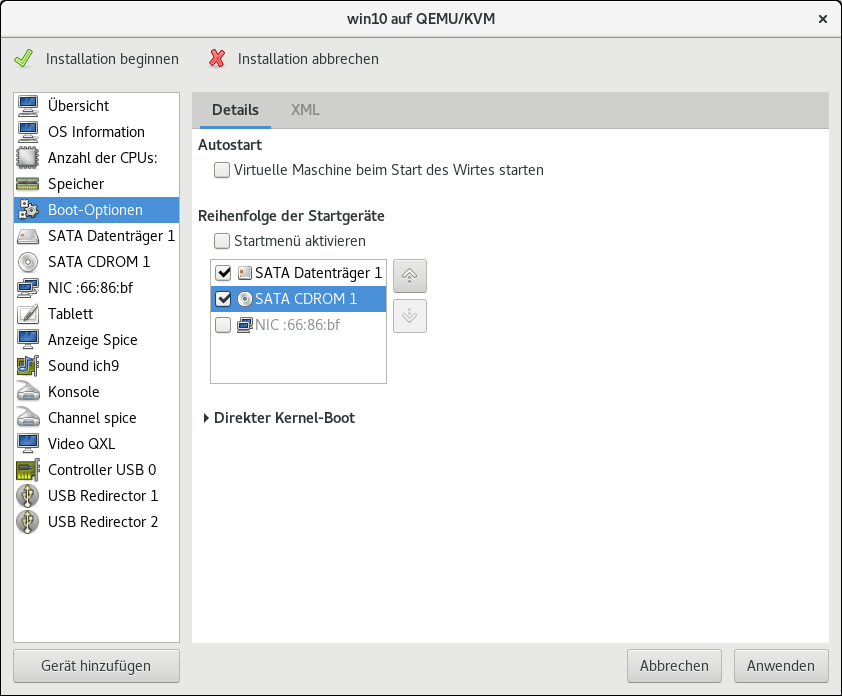Open Tablett entry text
The width and height of the screenshot is (842, 696).
pos(70,314)
